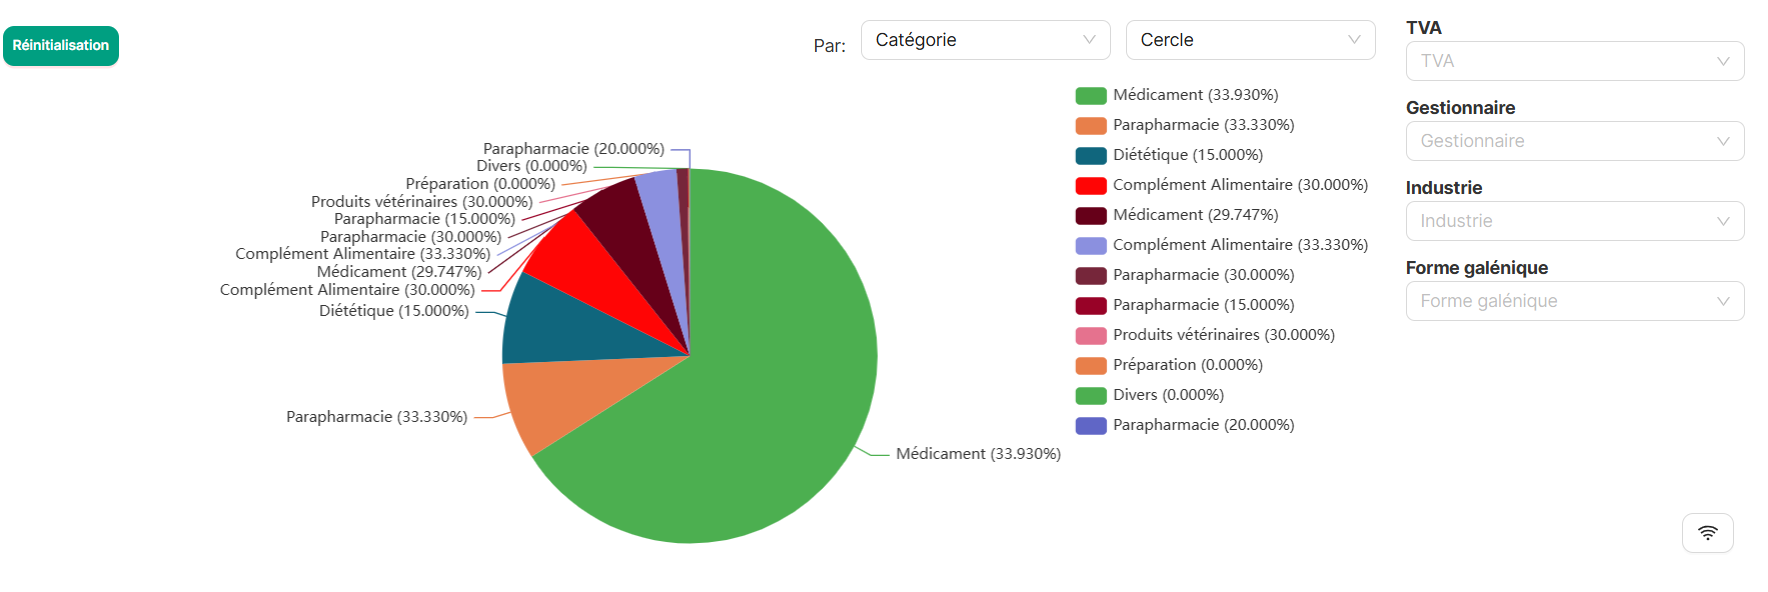Toggle Médicament (33.930%) legend swatch

pos(1091,96)
